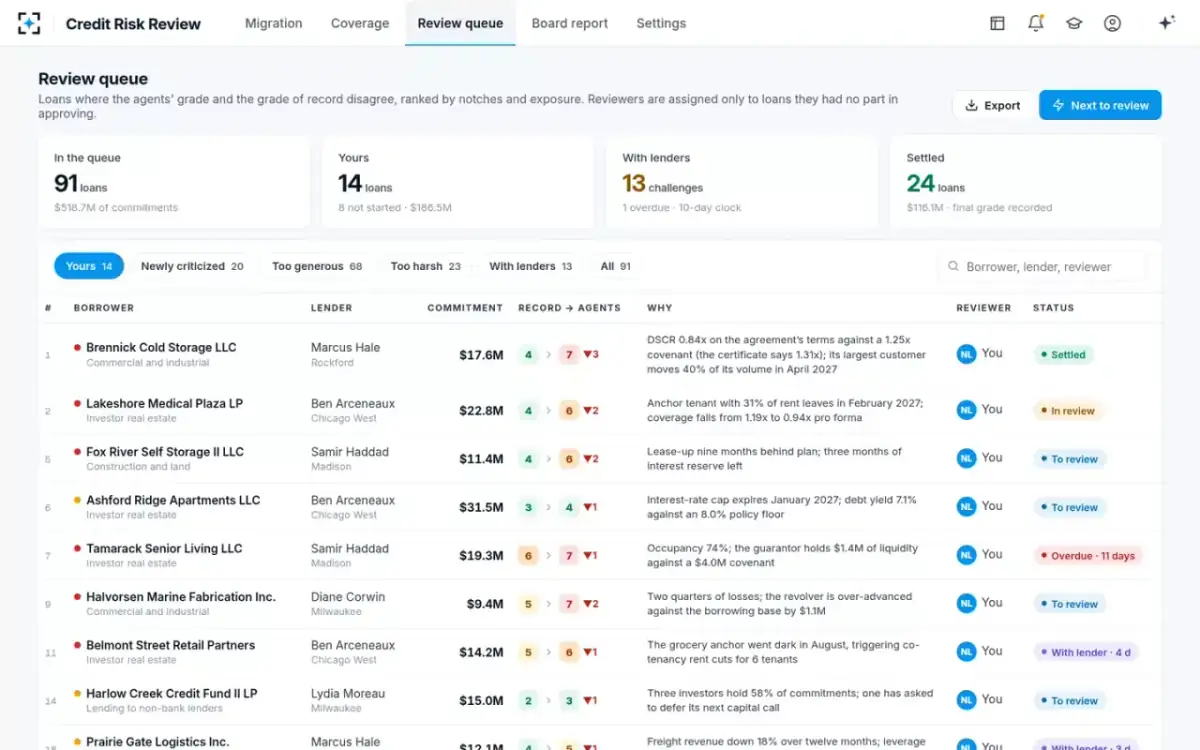Click the Export button
Viewport: 1200px width, 750px height.
point(992,105)
